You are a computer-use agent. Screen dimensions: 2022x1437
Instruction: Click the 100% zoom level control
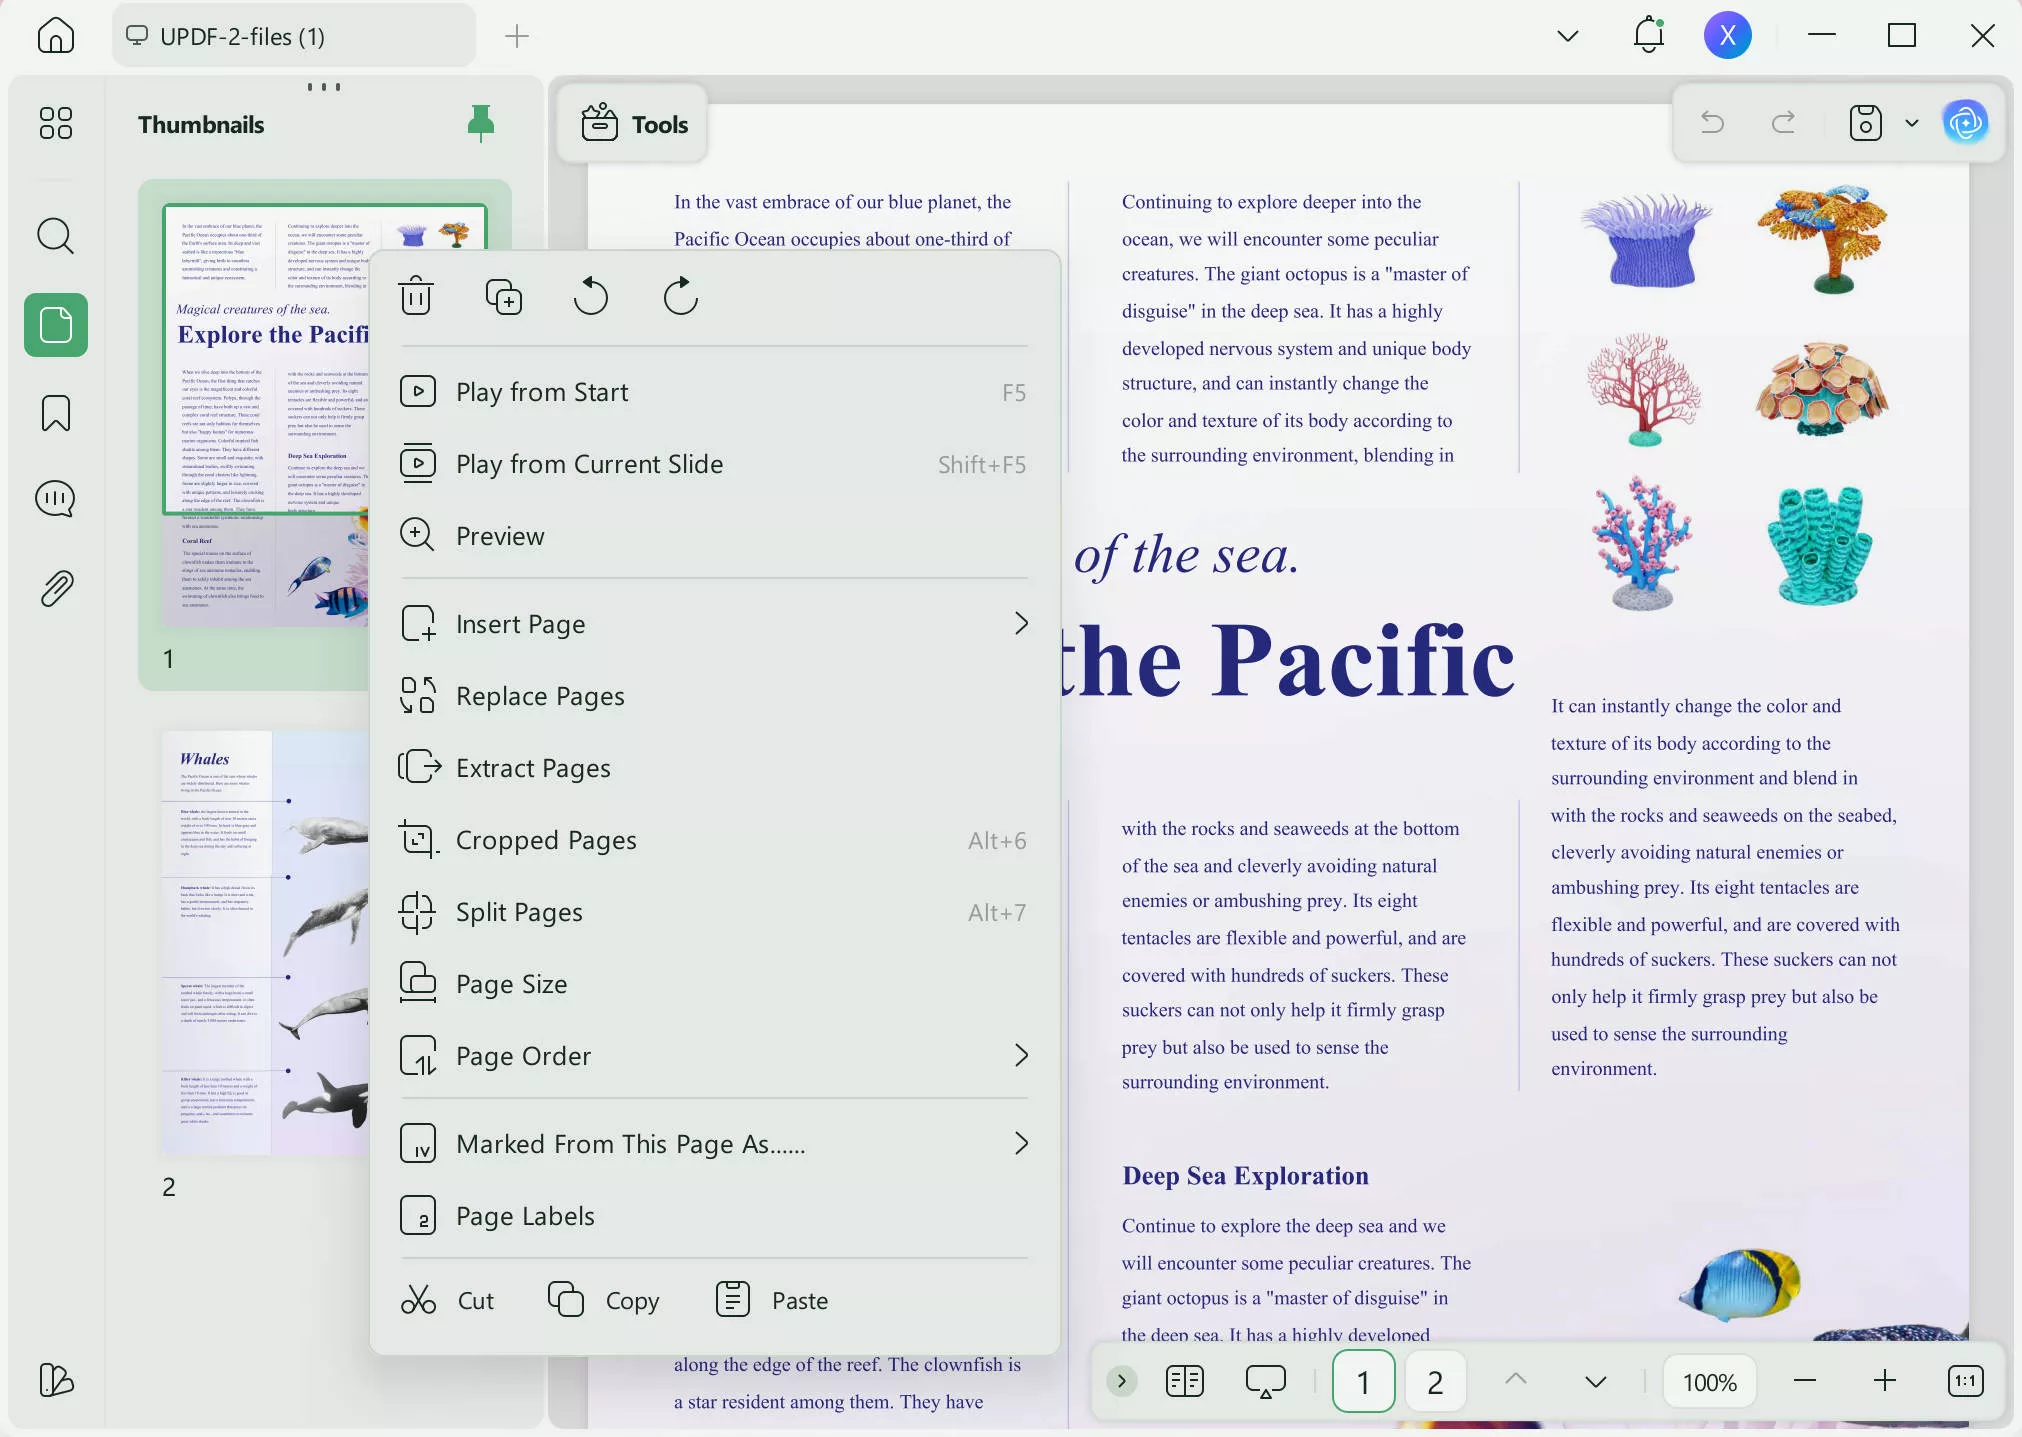click(x=1708, y=1381)
